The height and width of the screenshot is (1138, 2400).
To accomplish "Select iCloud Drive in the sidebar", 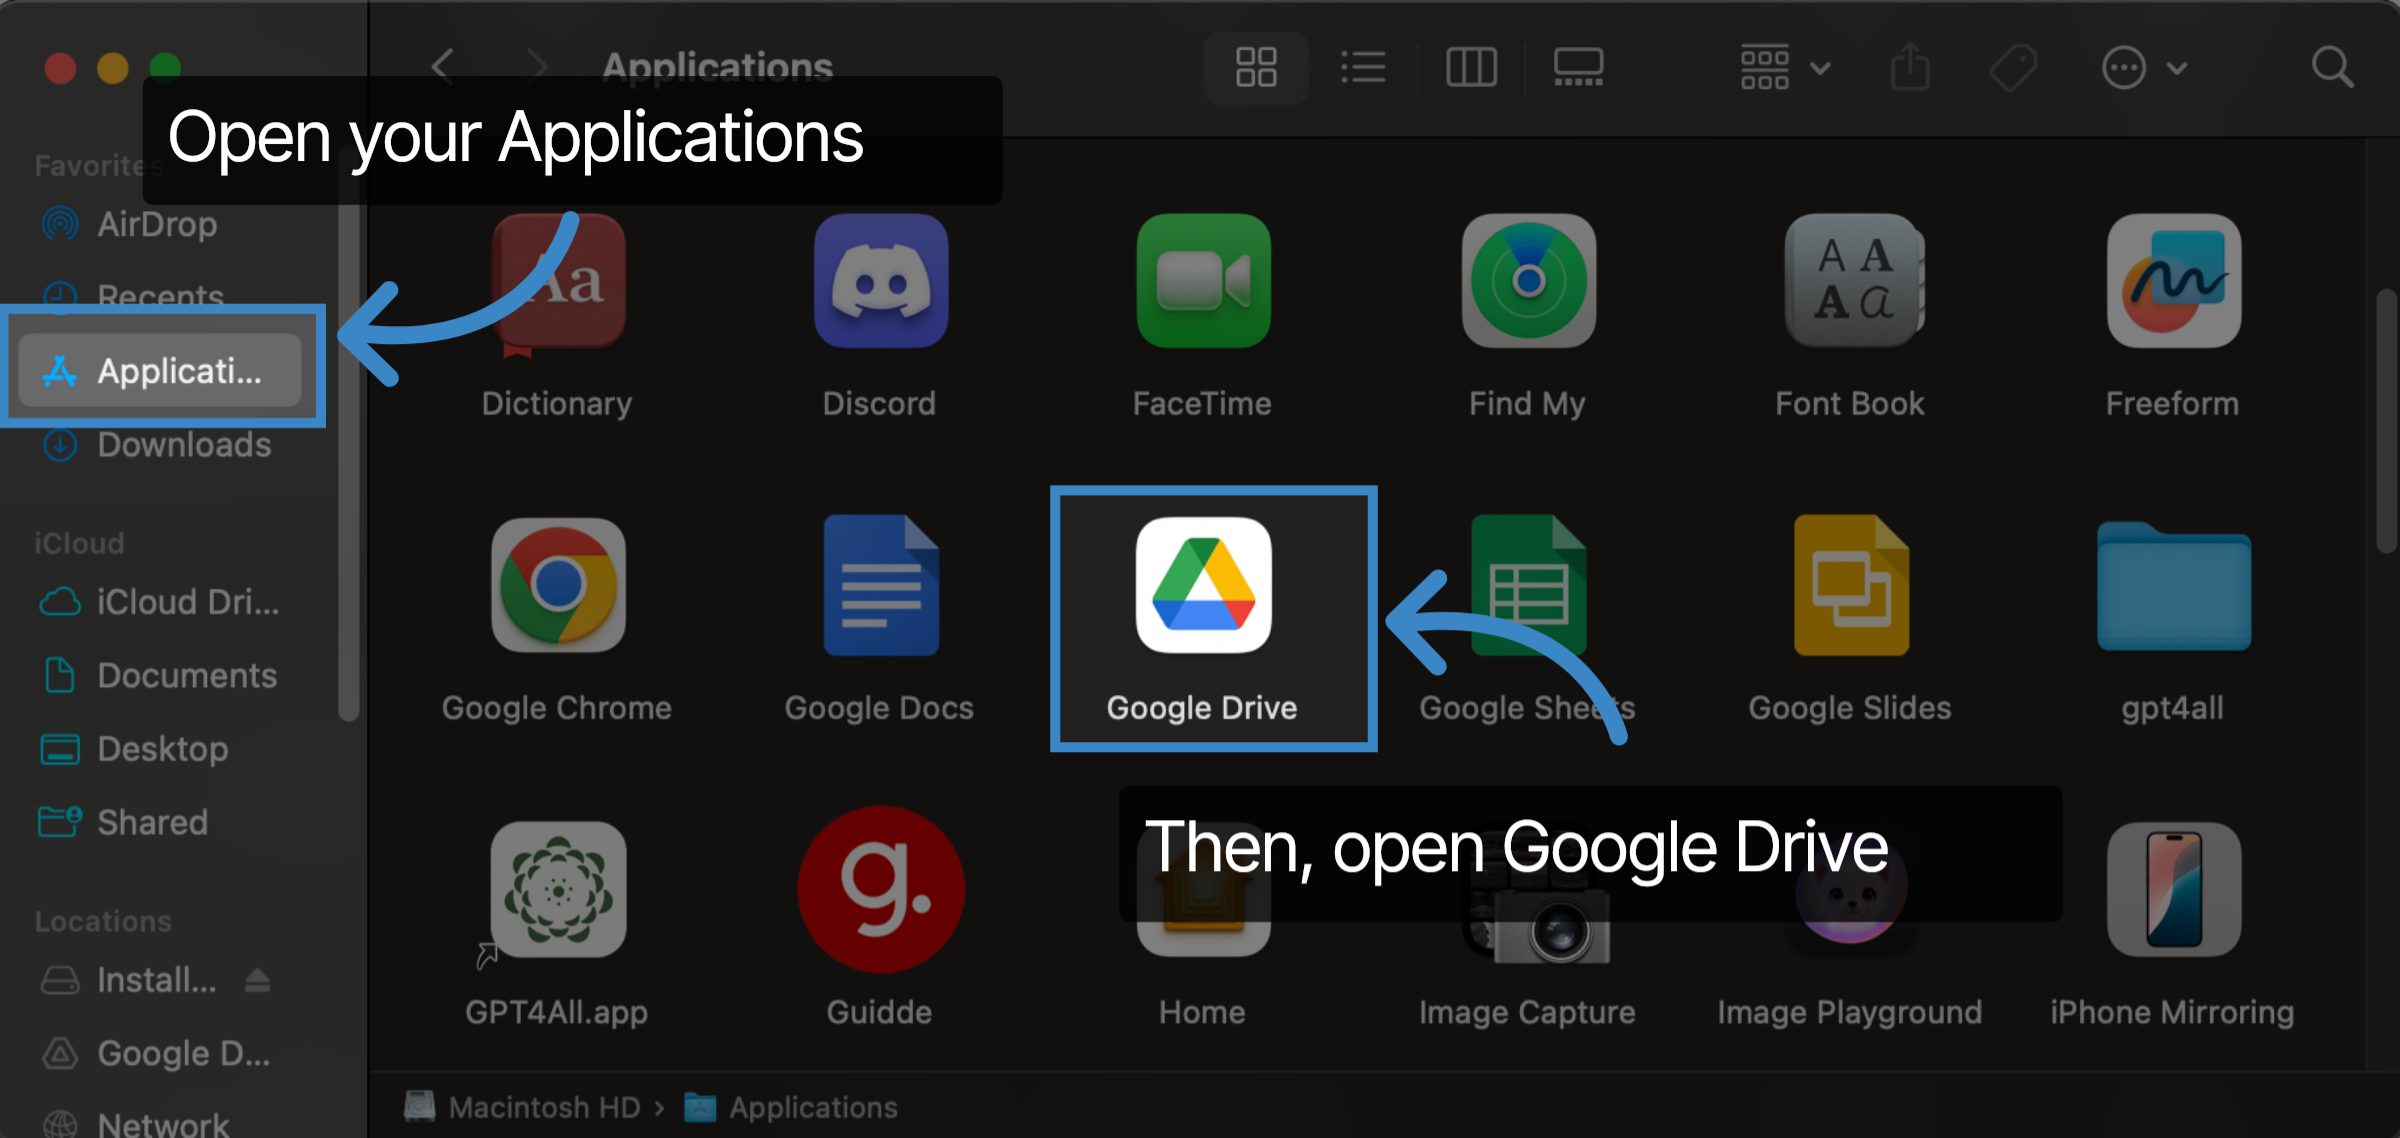I will click(160, 602).
